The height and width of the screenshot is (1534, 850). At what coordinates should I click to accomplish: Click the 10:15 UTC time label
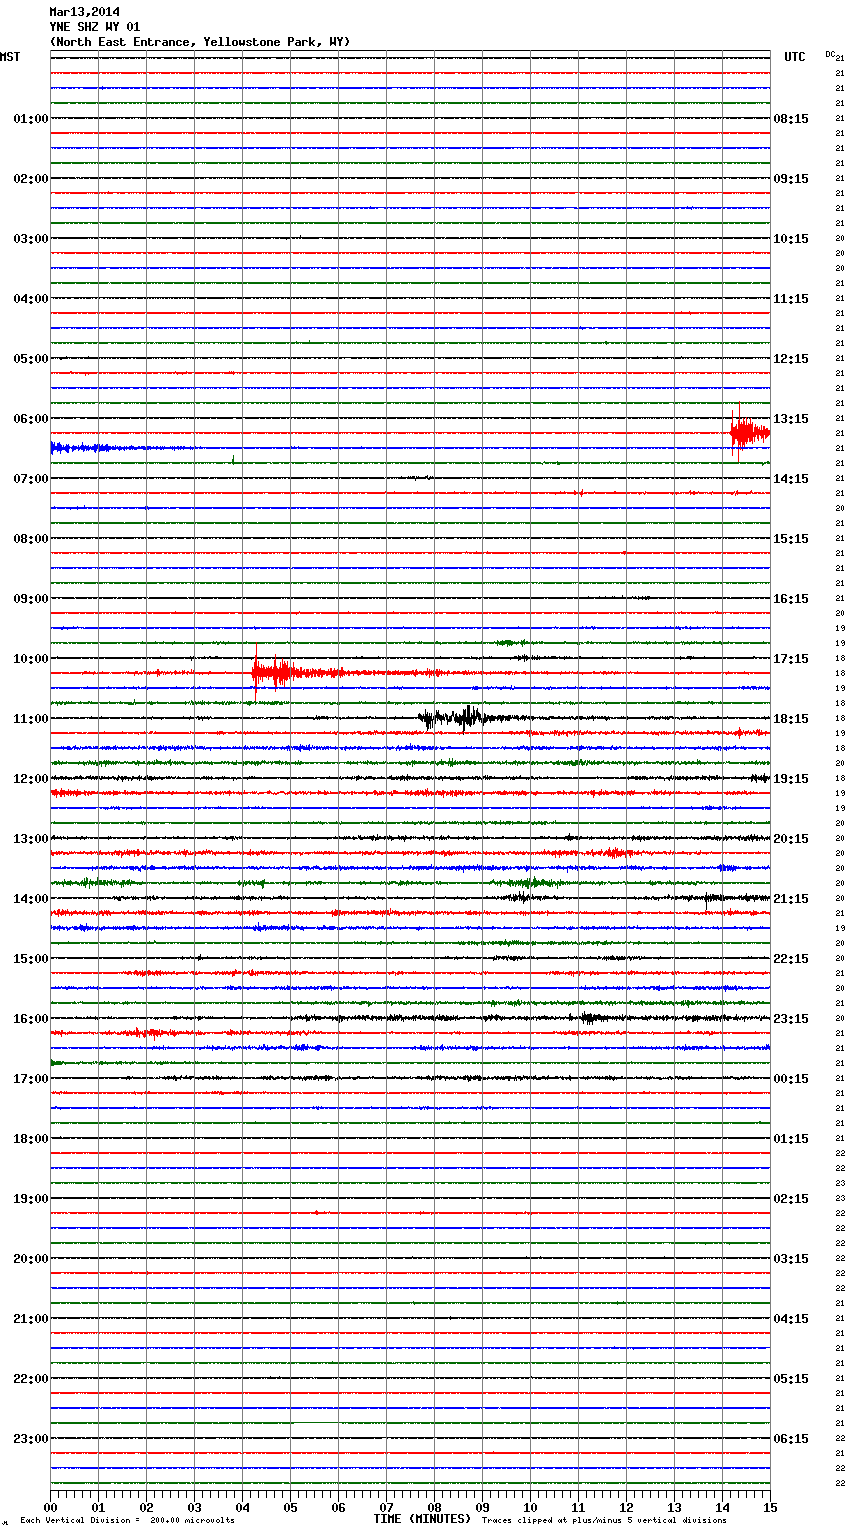tap(791, 239)
